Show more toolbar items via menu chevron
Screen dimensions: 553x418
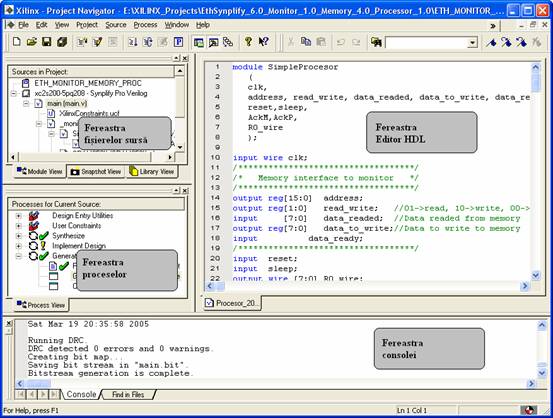click(493, 25)
